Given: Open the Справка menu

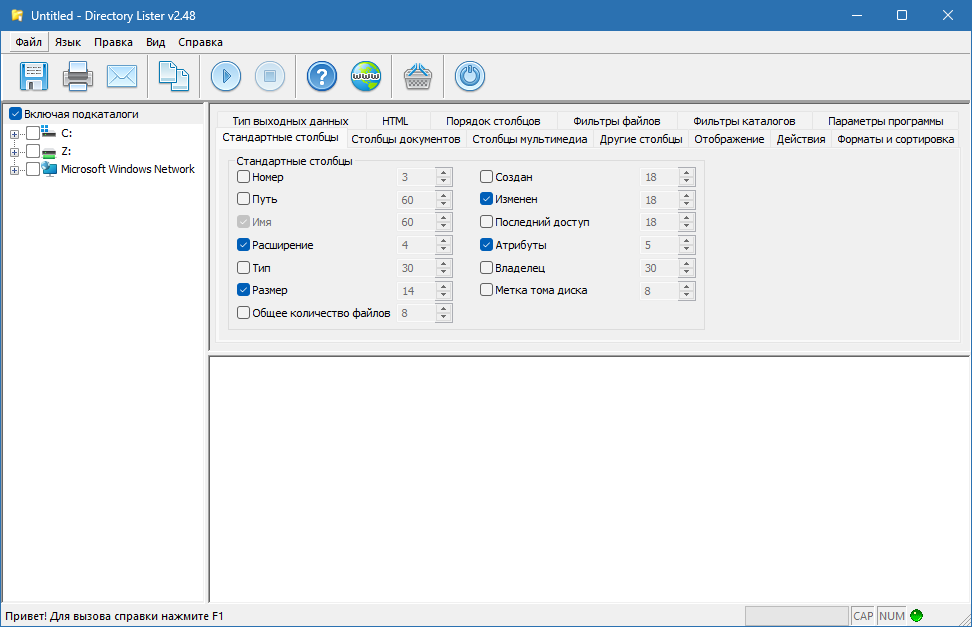Looking at the screenshot, I should click(x=200, y=42).
